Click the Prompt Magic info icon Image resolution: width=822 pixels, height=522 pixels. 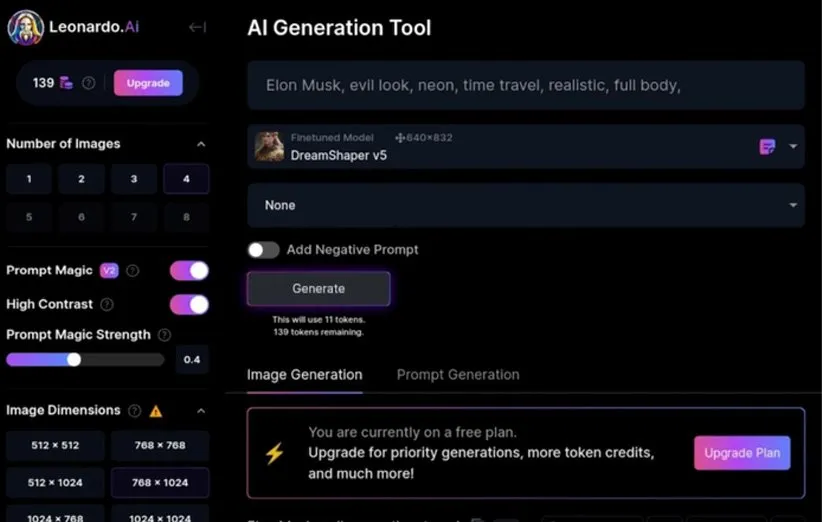tap(133, 271)
